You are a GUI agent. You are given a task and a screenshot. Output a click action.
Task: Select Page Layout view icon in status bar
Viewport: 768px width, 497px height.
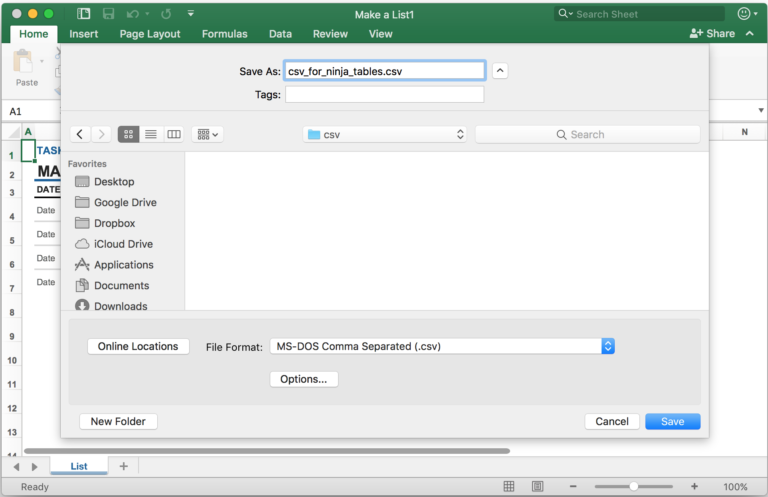coord(537,486)
